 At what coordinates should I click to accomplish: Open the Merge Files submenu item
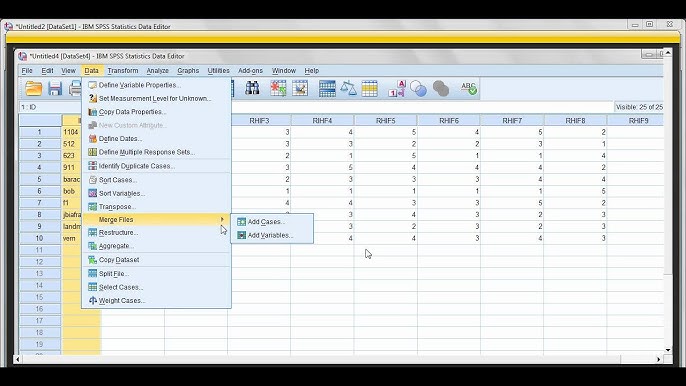[156, 219]
